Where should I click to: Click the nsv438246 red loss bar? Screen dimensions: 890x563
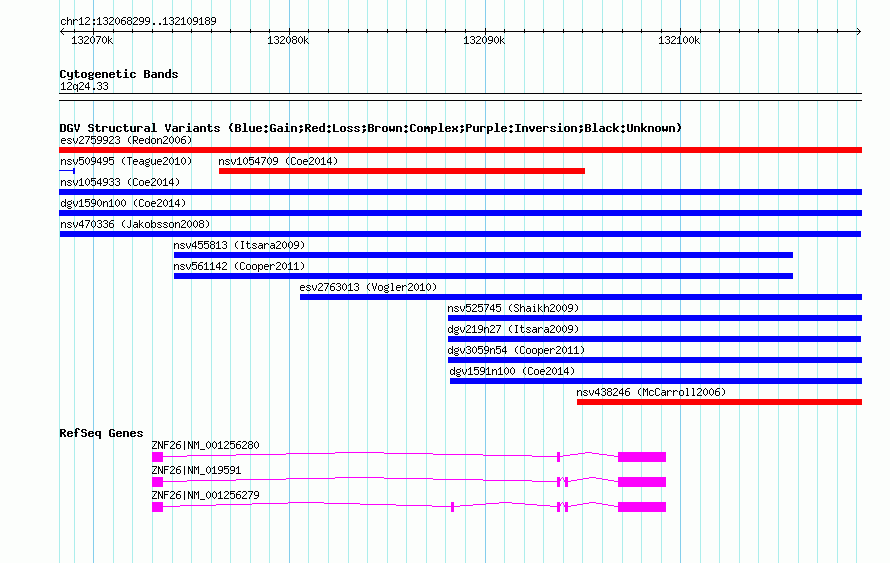point(720,402)
